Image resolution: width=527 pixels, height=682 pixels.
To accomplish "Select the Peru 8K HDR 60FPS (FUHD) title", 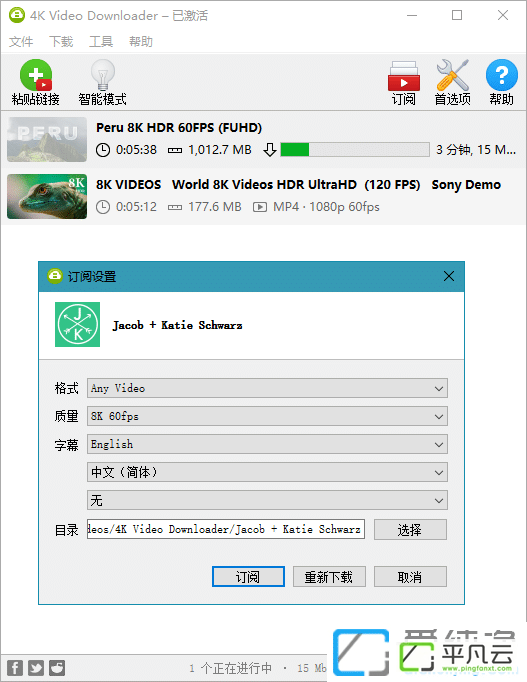I will click(x=179, y=128).
